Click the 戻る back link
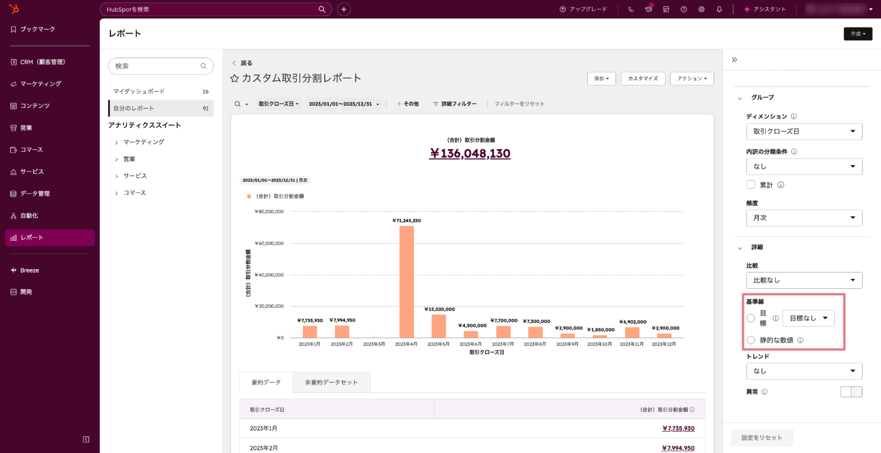The image size is (881, 453). coord(242,63)
